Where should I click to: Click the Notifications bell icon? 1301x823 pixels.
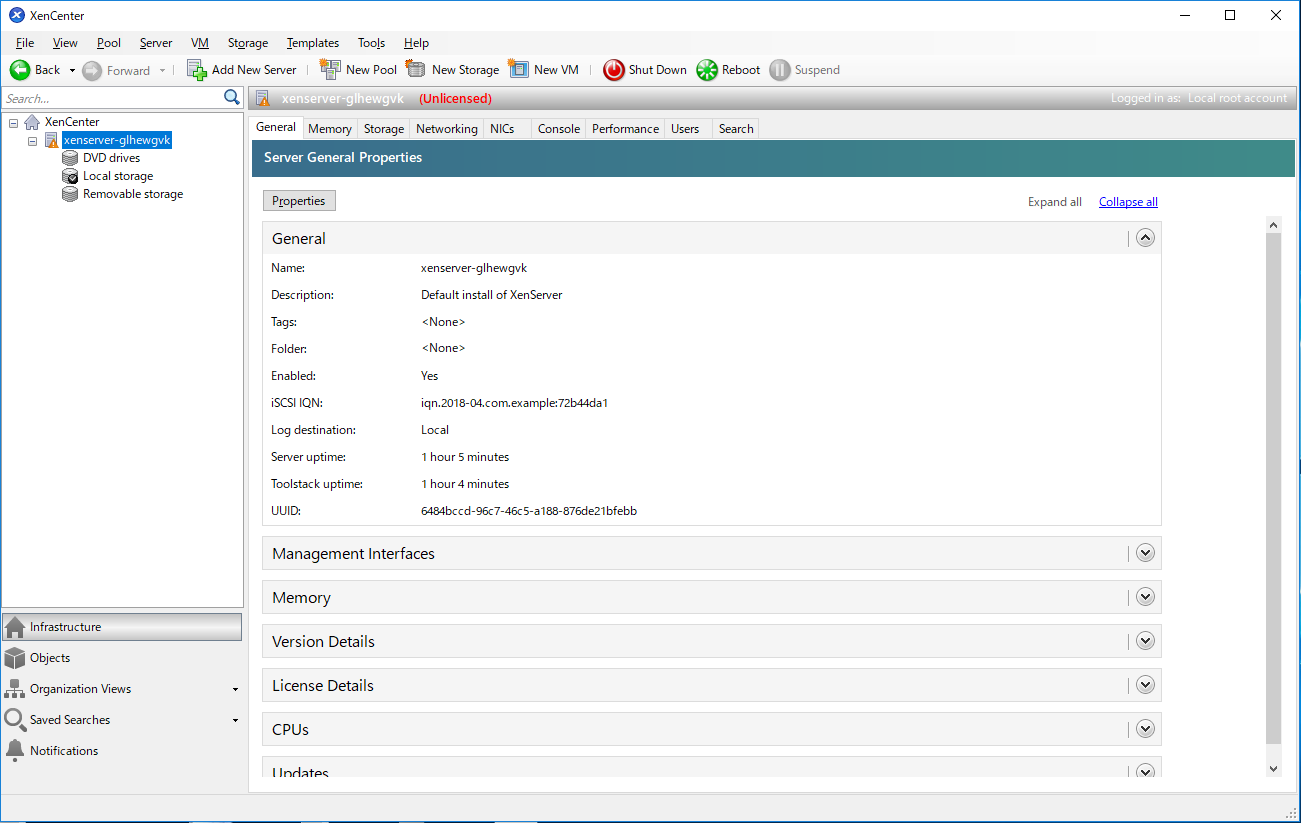click(x=16, y=750)
